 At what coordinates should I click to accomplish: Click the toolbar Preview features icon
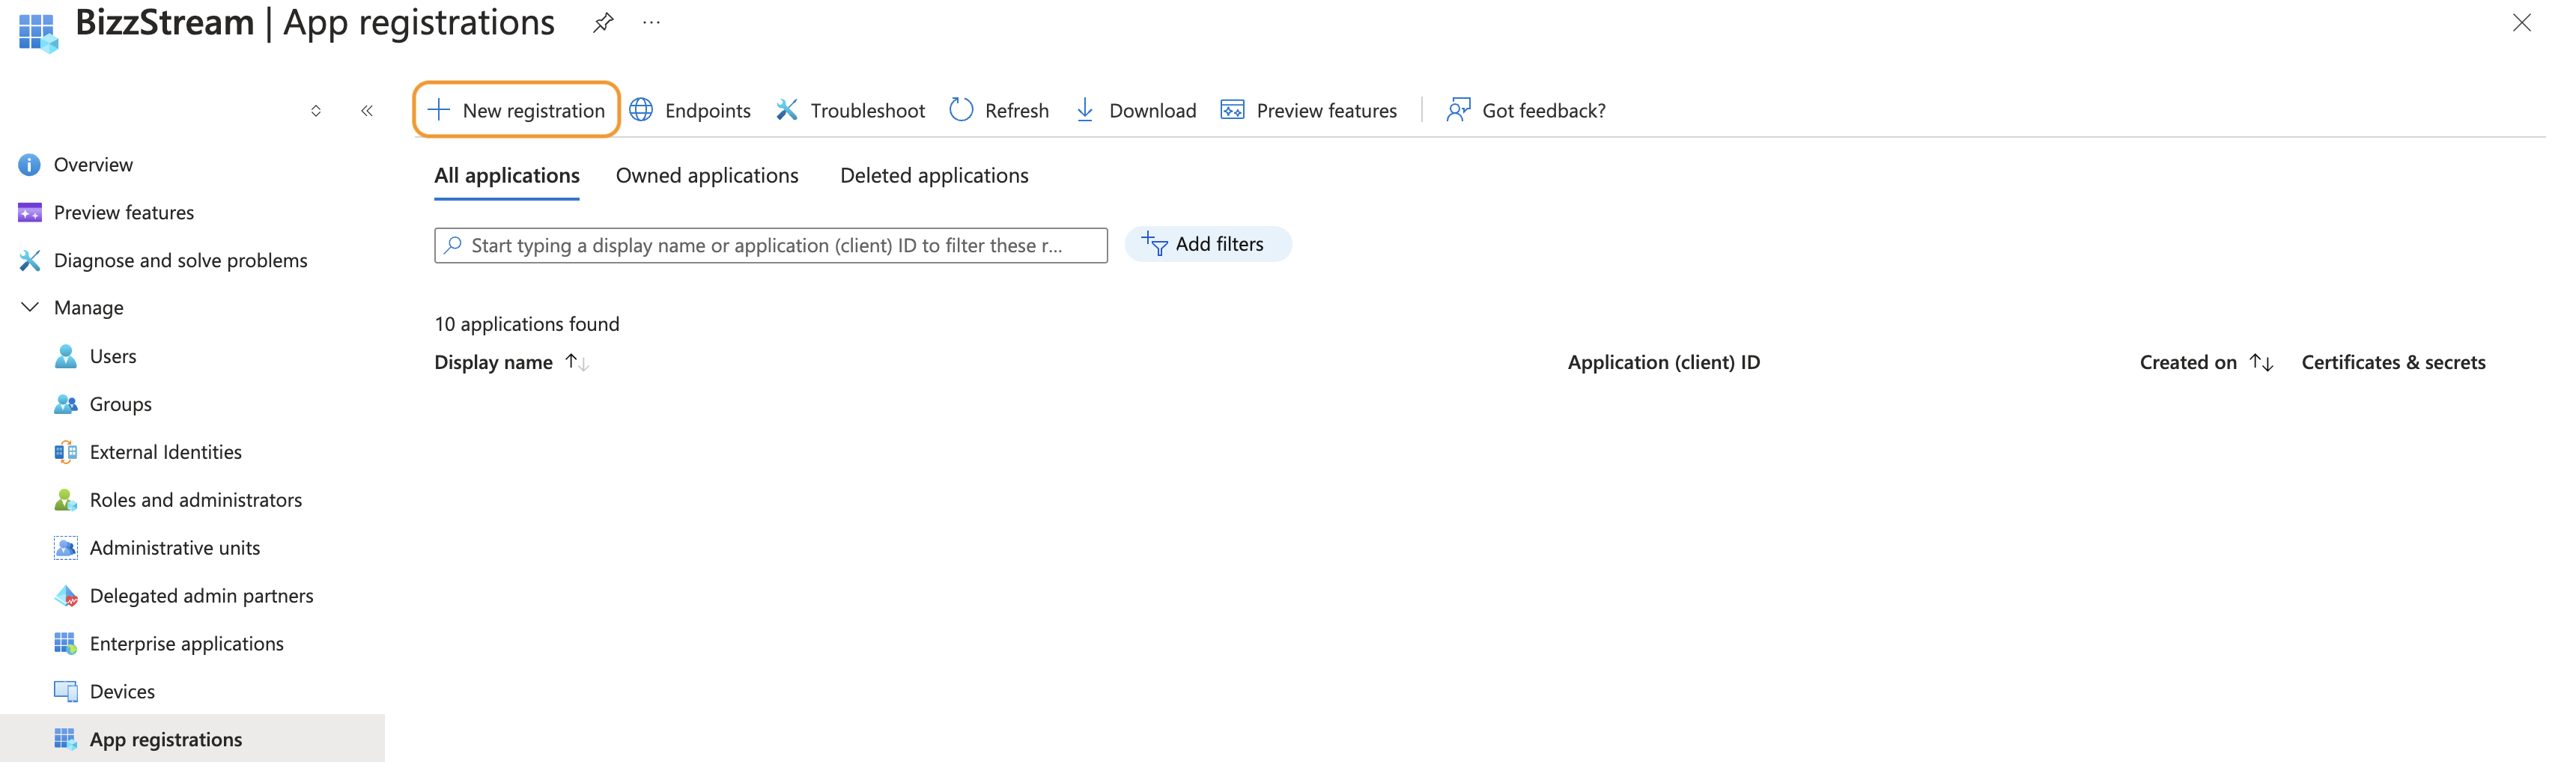click(1232, 110)
